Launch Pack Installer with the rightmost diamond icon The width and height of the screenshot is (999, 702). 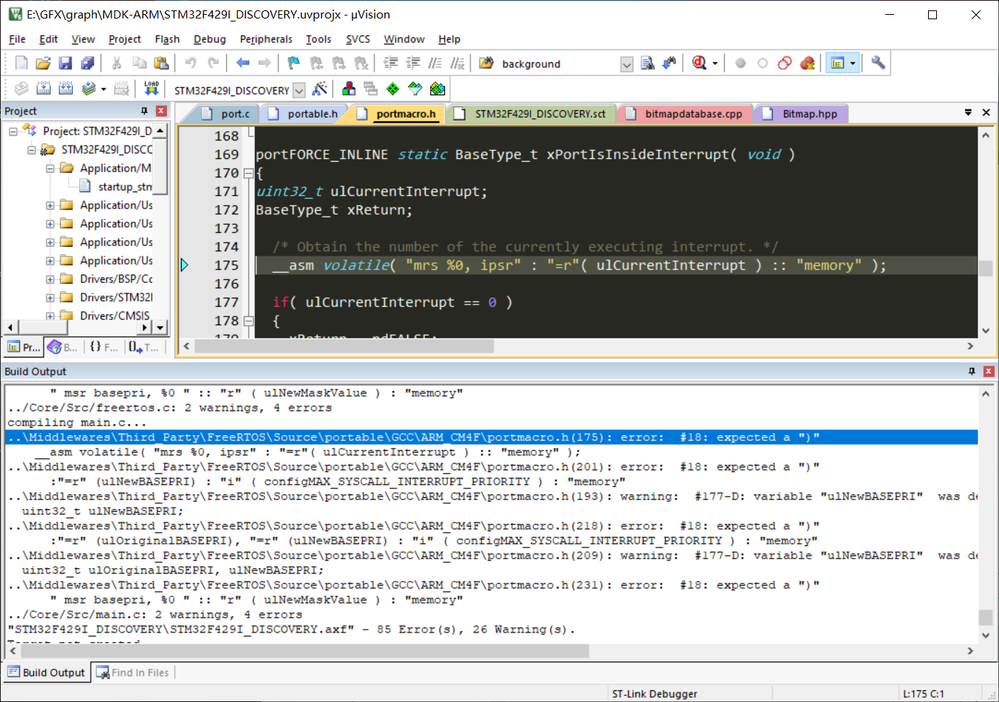(x=438, y=89)
